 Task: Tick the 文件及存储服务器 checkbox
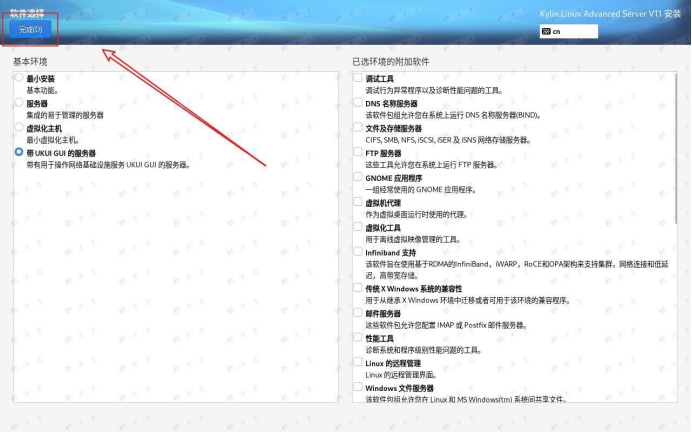(x=358, y=127)
